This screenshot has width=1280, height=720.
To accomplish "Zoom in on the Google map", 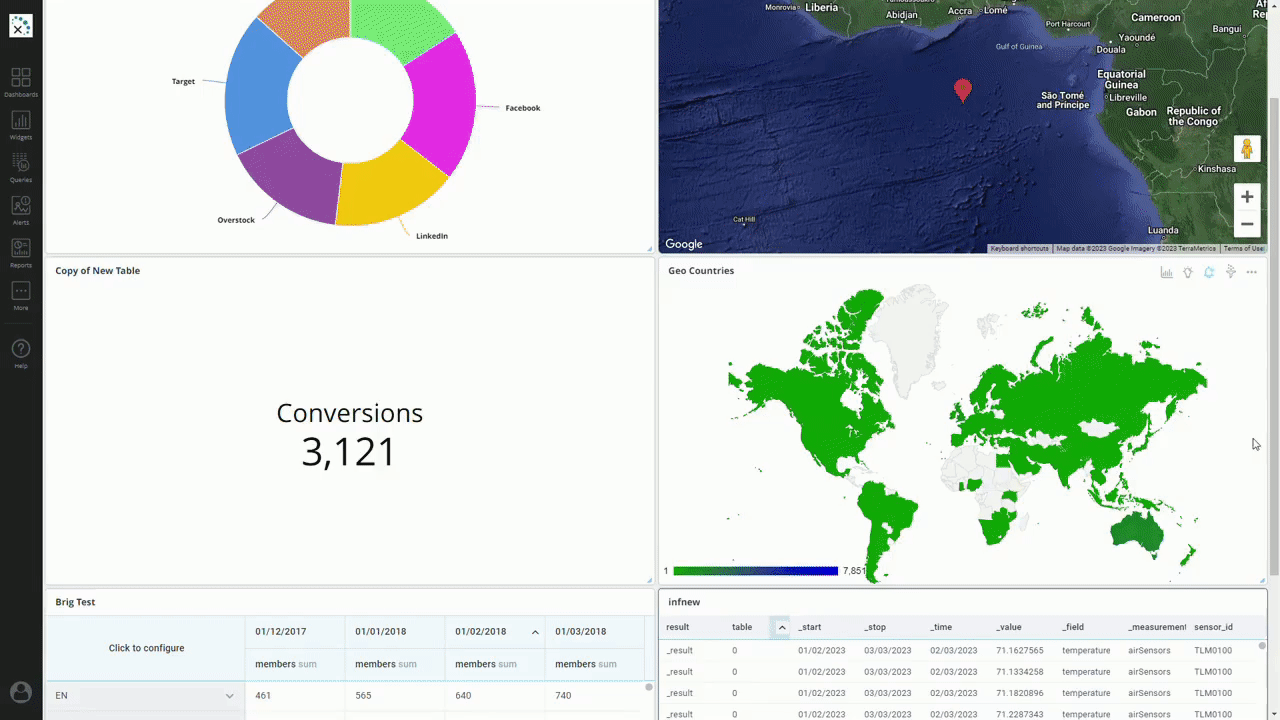I will click(x=1247, y=197).
